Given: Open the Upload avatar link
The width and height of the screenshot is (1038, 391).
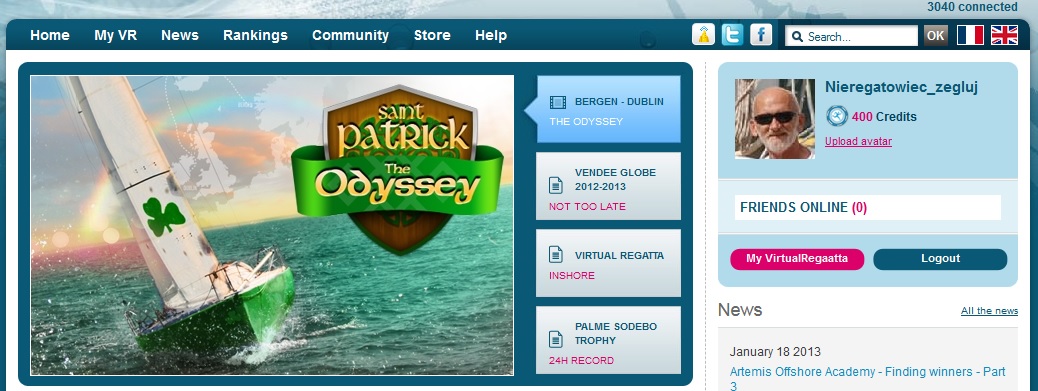Looking at the screenshot, I should coord(858,142).
